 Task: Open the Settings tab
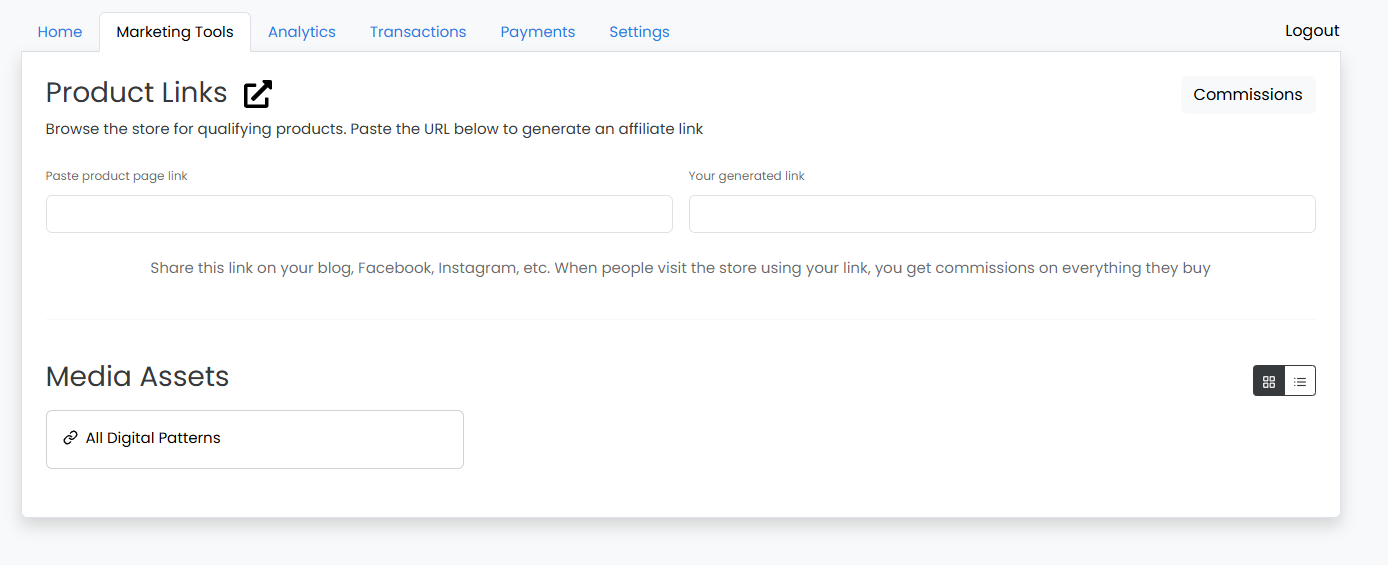tap(640, 32)
